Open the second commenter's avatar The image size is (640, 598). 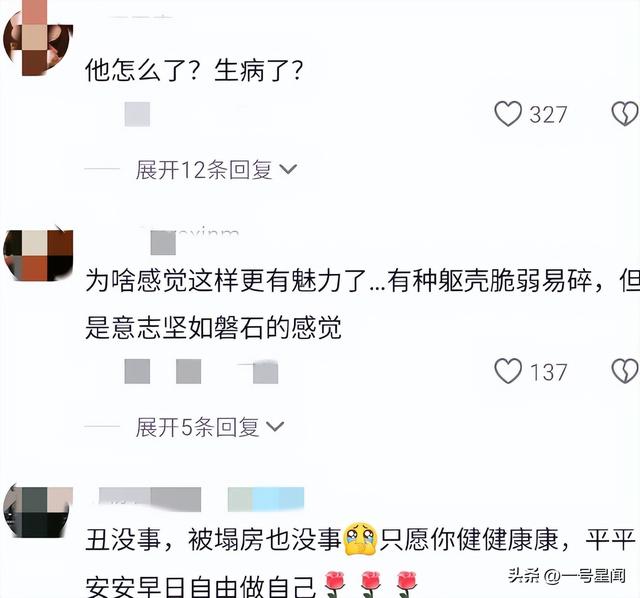point(38,255)
